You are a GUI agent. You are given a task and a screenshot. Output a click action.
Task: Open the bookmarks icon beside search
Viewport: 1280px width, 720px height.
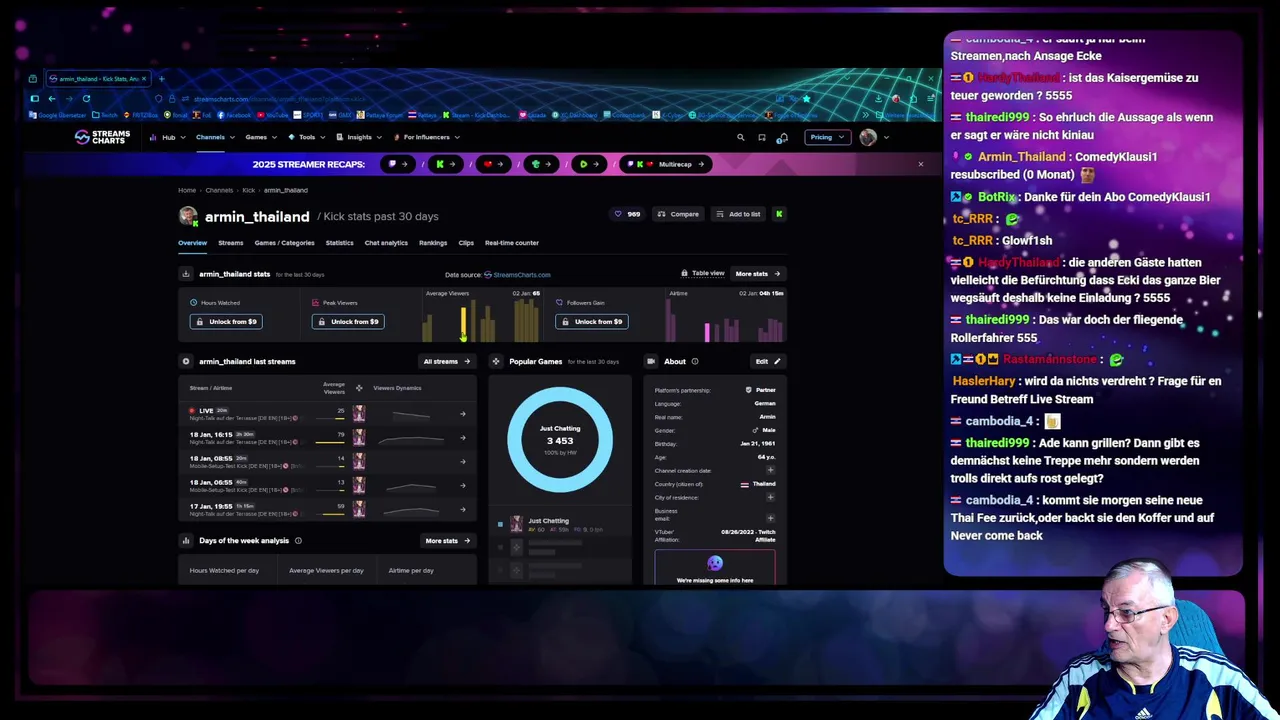click(762, 137)
